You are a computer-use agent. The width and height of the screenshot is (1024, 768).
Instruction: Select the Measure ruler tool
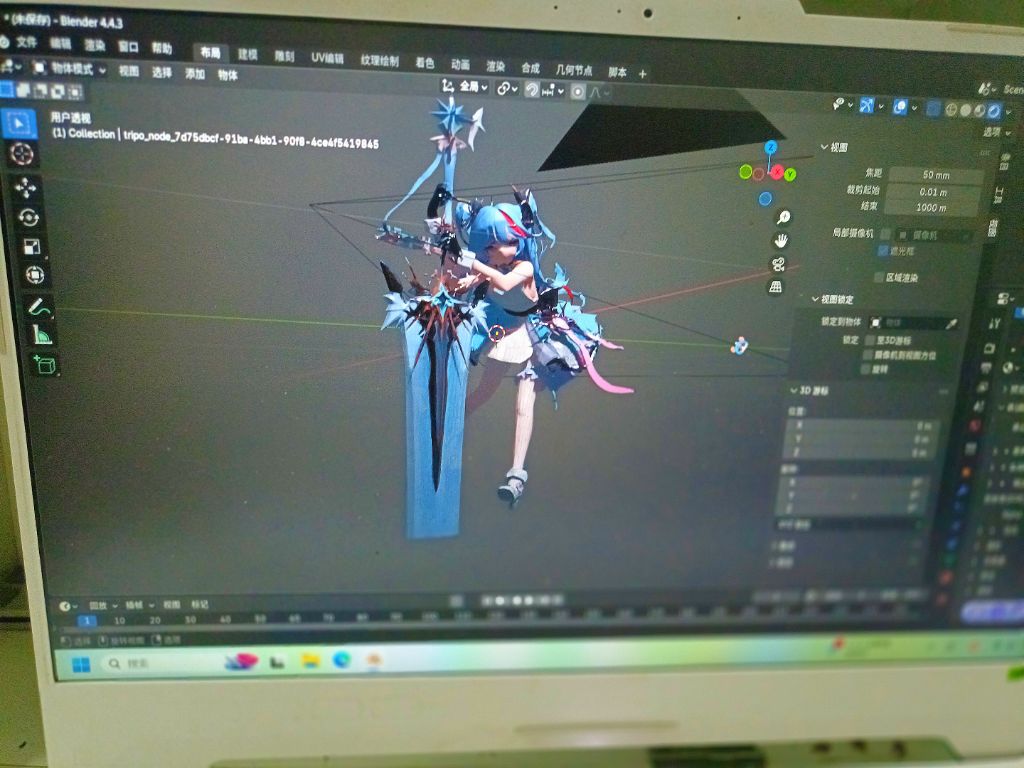pyautogui.click(x=42, y=335)
